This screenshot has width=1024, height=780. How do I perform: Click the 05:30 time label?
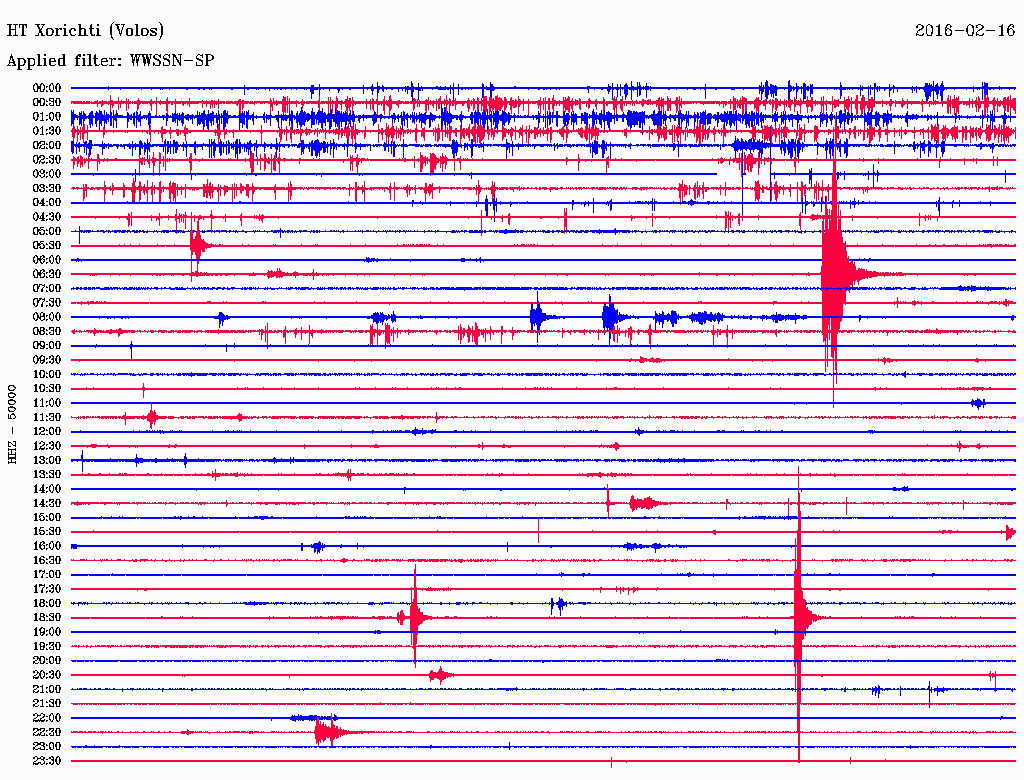(x=47, y=246)
